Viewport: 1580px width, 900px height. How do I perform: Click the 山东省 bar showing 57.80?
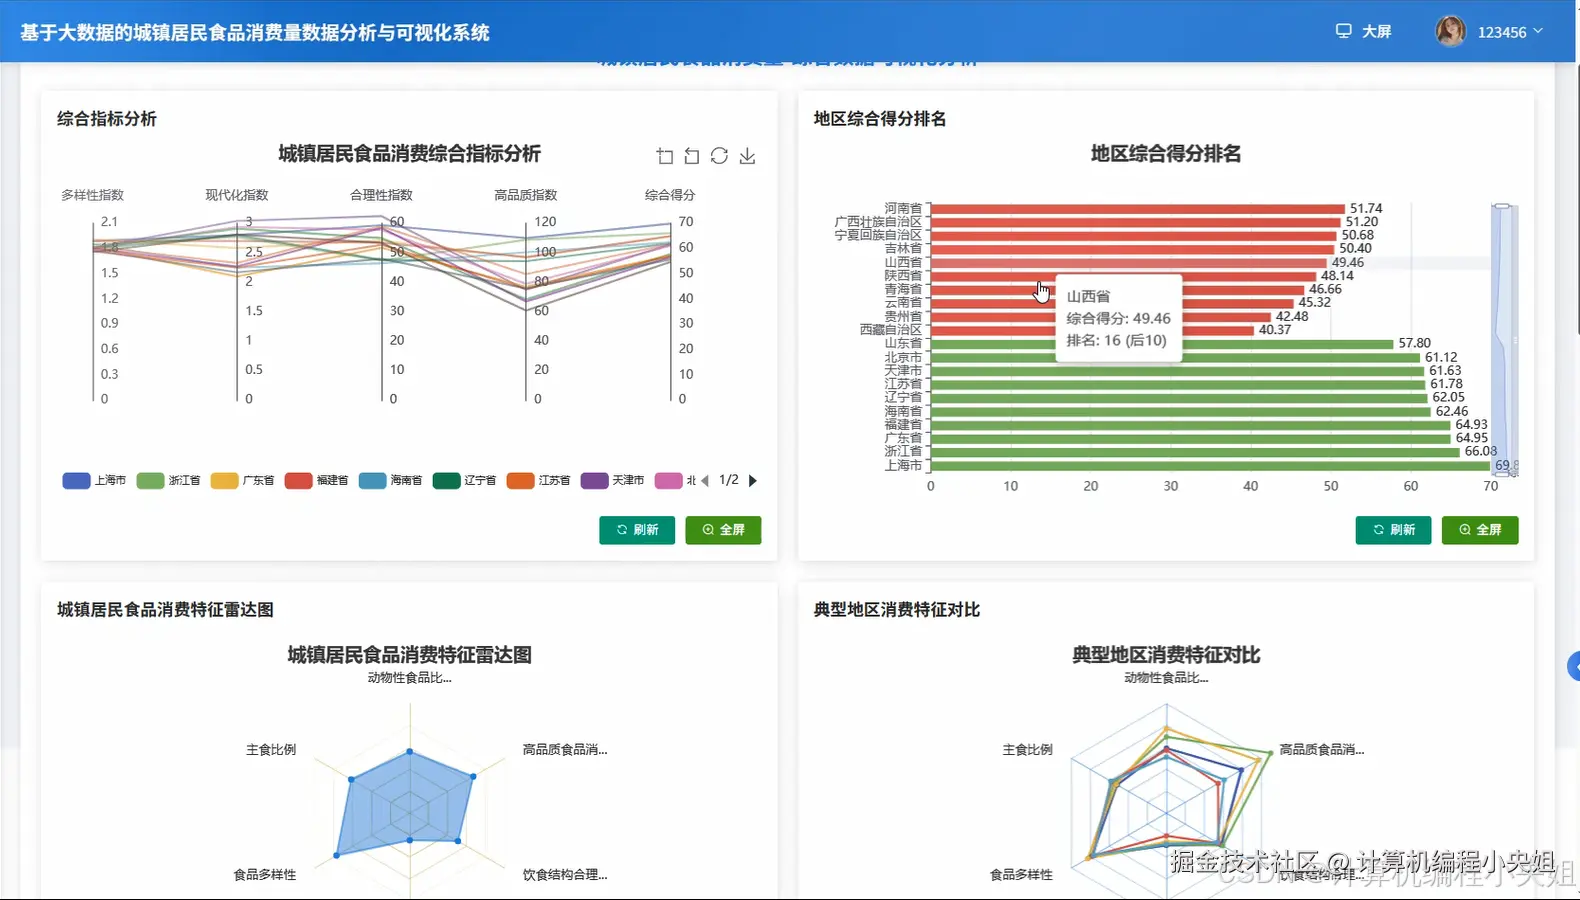tap(1162, 344)
